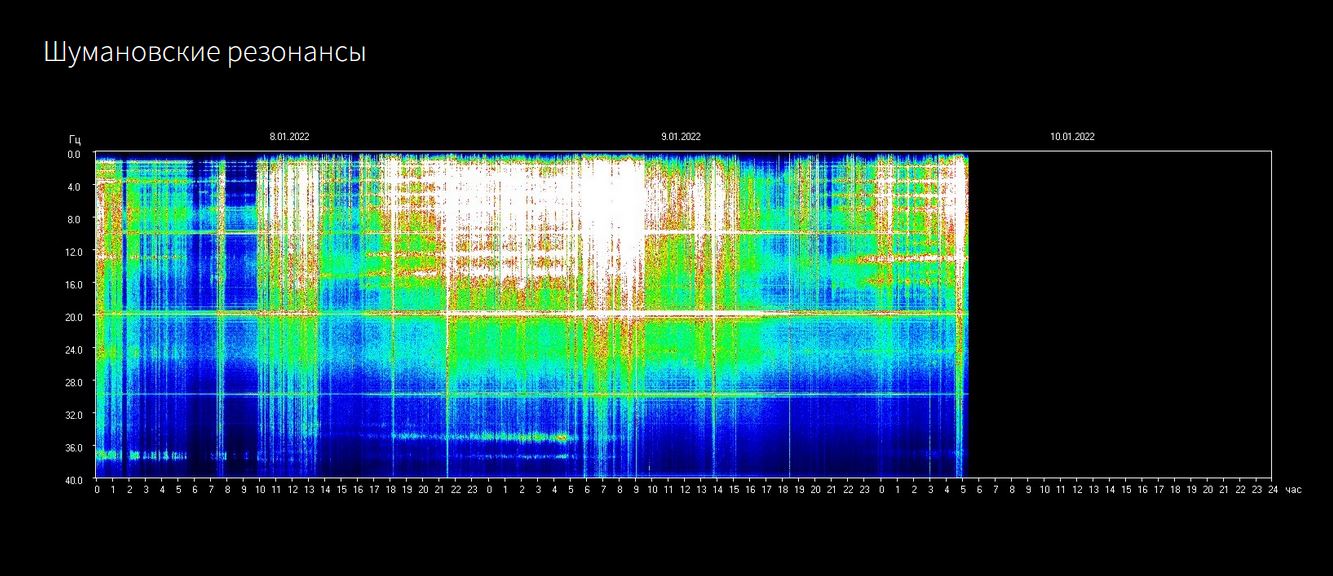Click the 8.0 frequency axis value

[74, 219]
